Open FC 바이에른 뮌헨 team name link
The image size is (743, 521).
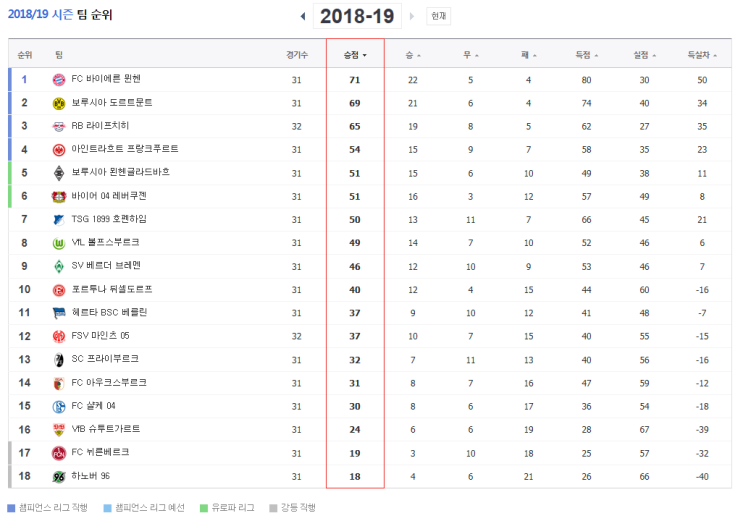tap(106, 79)
